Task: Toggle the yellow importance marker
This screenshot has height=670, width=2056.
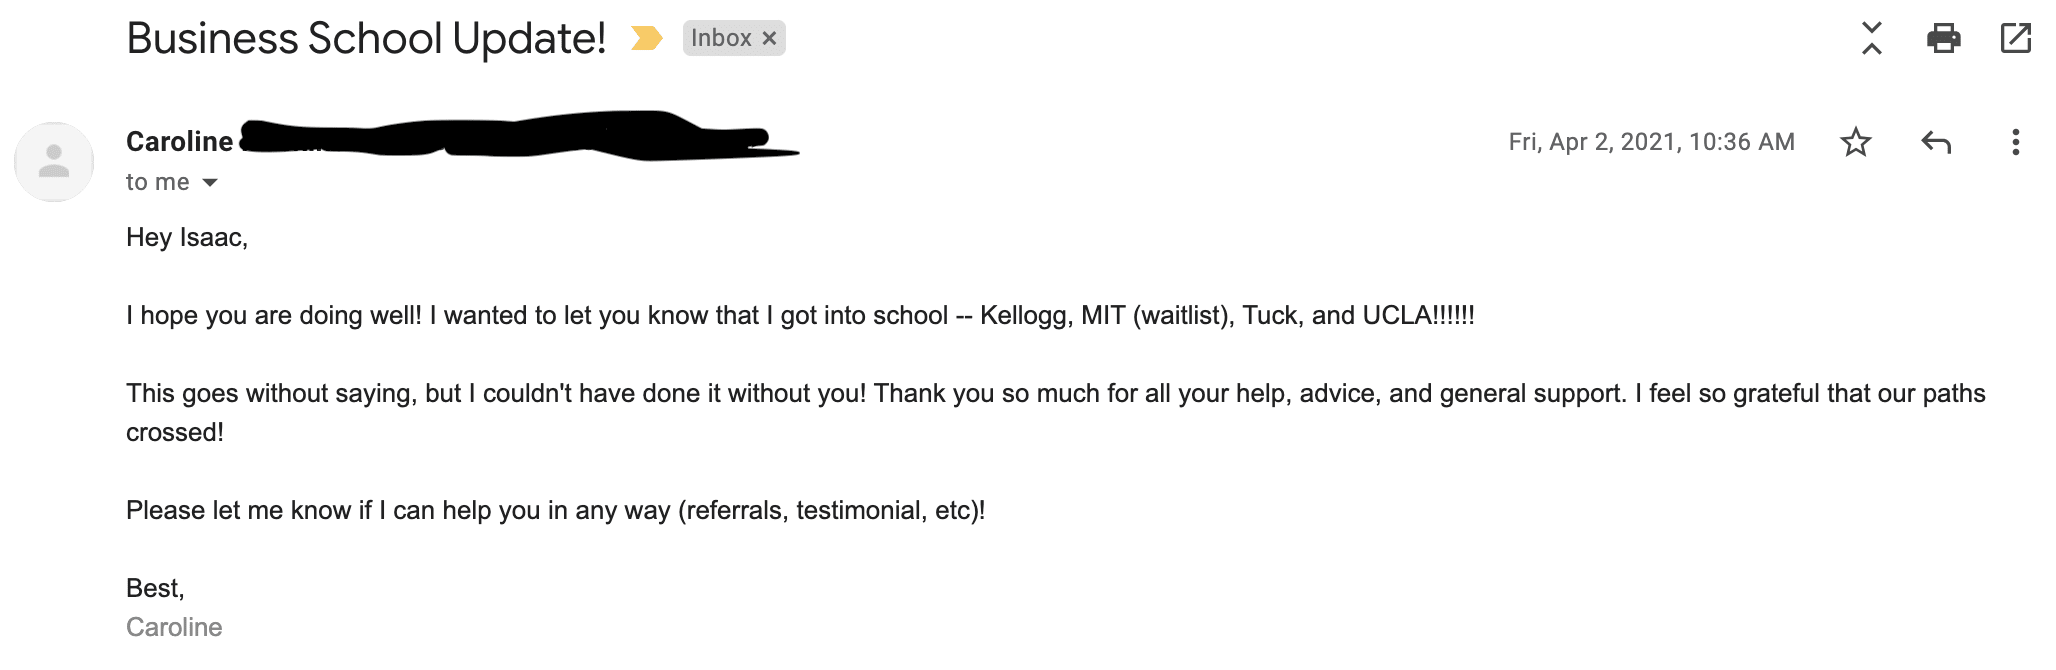Action: (647, 39)
